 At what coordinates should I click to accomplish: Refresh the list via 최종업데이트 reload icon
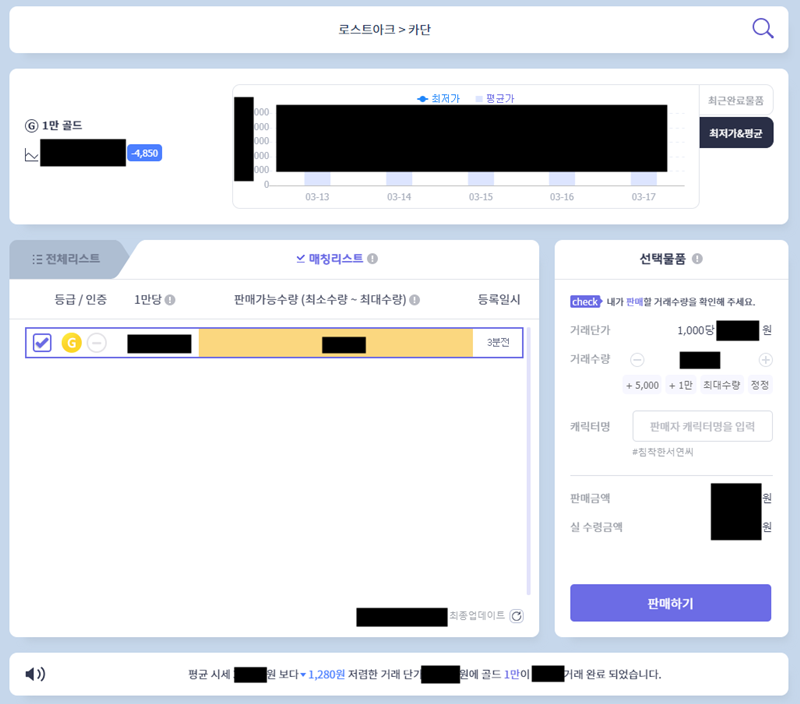[516, 616]
